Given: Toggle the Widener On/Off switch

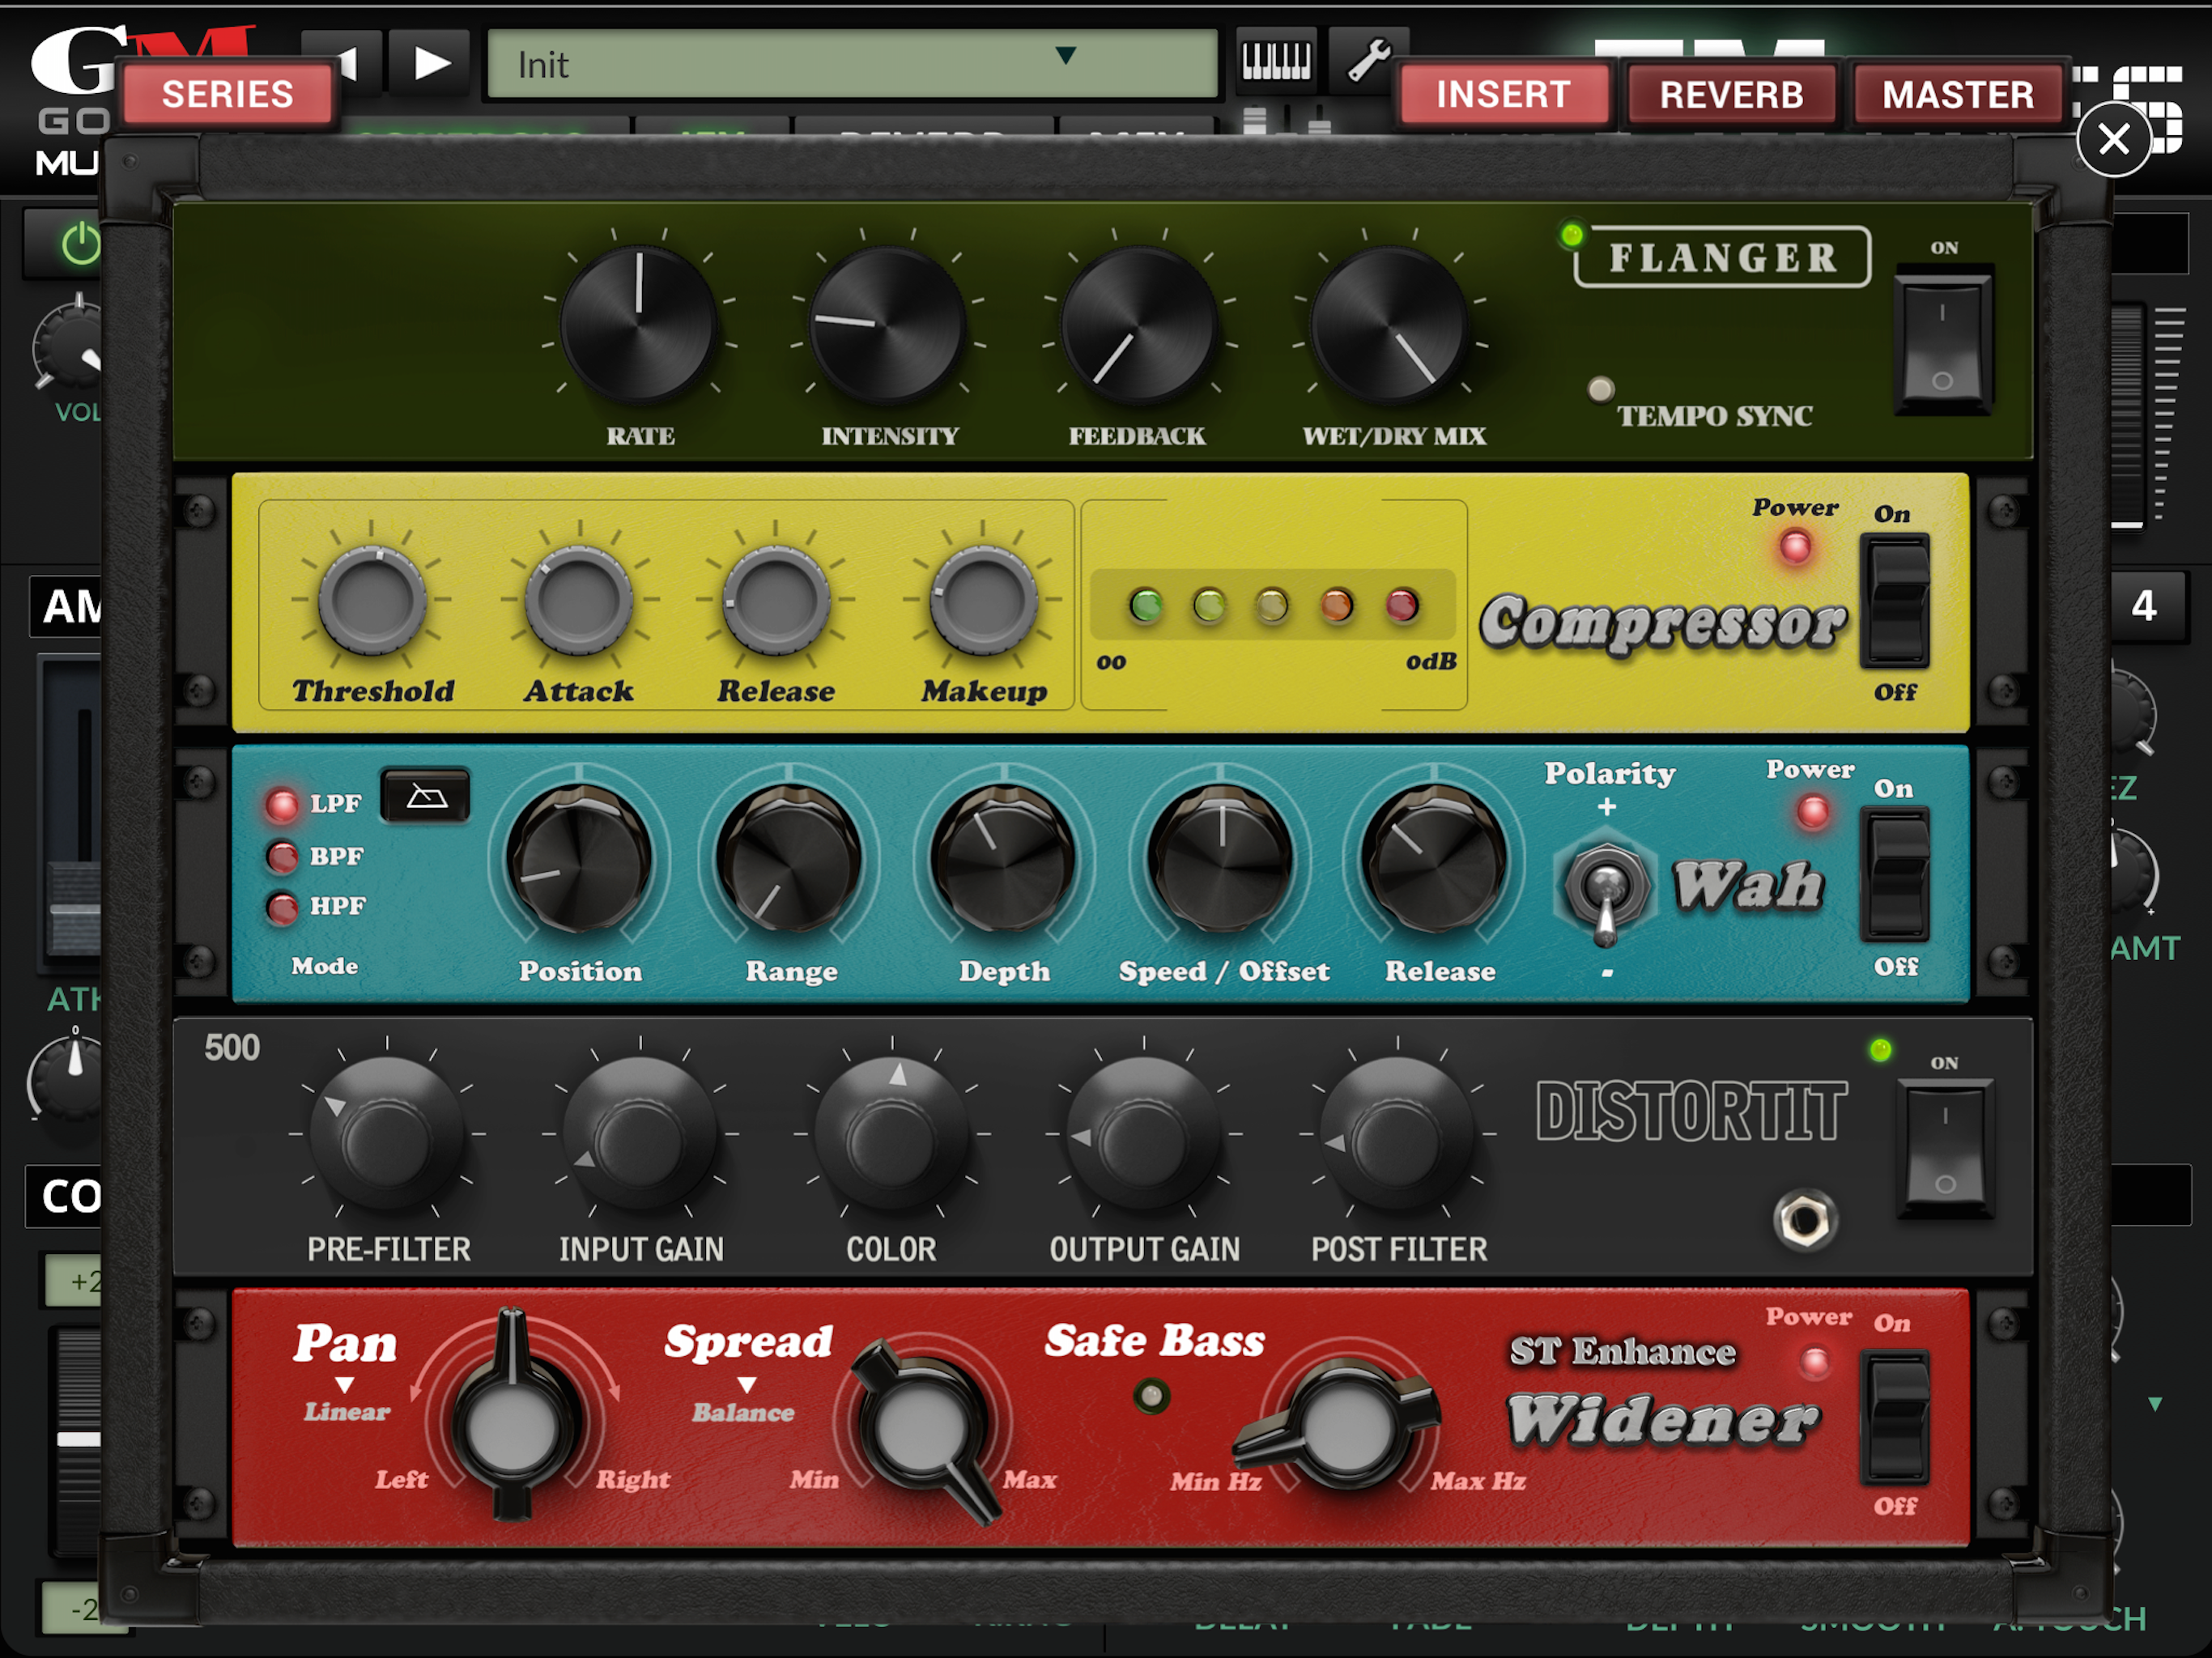Looking at the screenshot, I should 1894,1417.
